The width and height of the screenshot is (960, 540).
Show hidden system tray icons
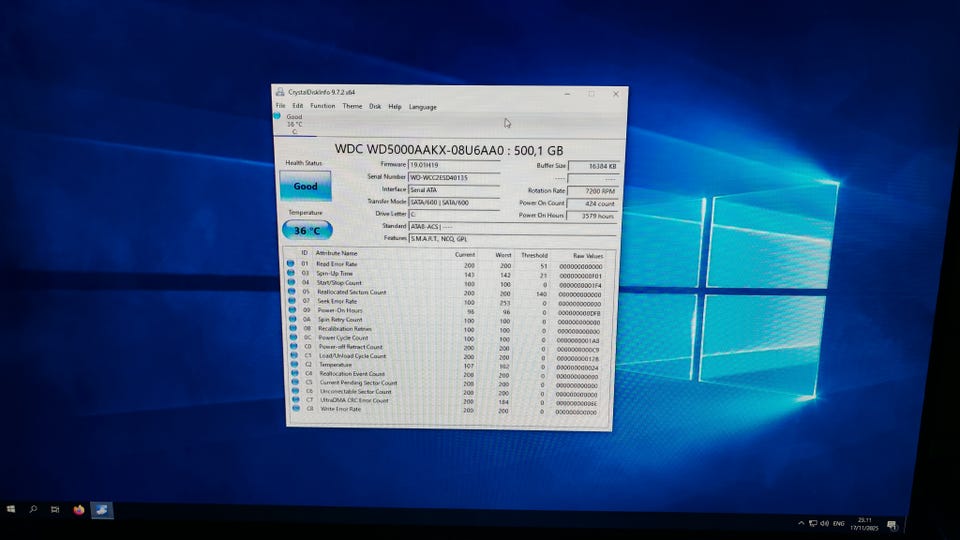(801, 523)
